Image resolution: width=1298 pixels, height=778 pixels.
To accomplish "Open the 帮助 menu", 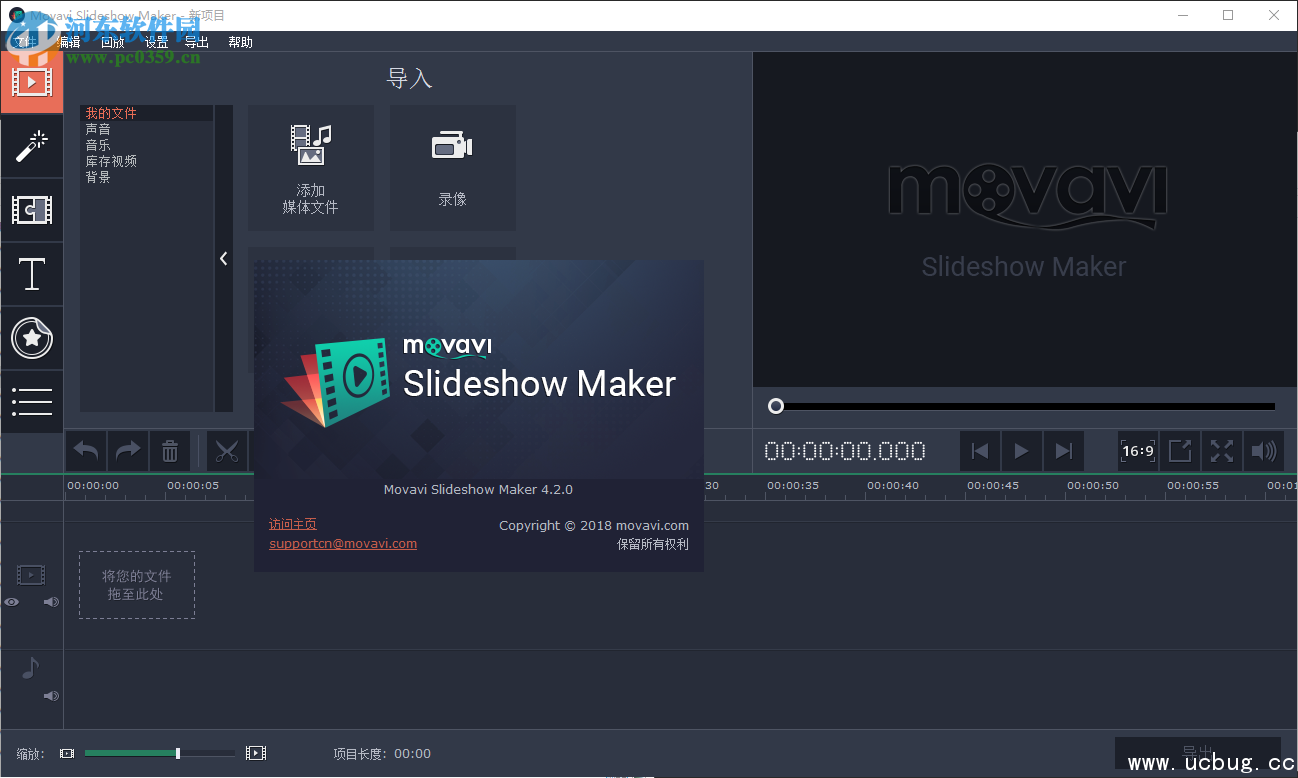I will [x=240, y=42].
